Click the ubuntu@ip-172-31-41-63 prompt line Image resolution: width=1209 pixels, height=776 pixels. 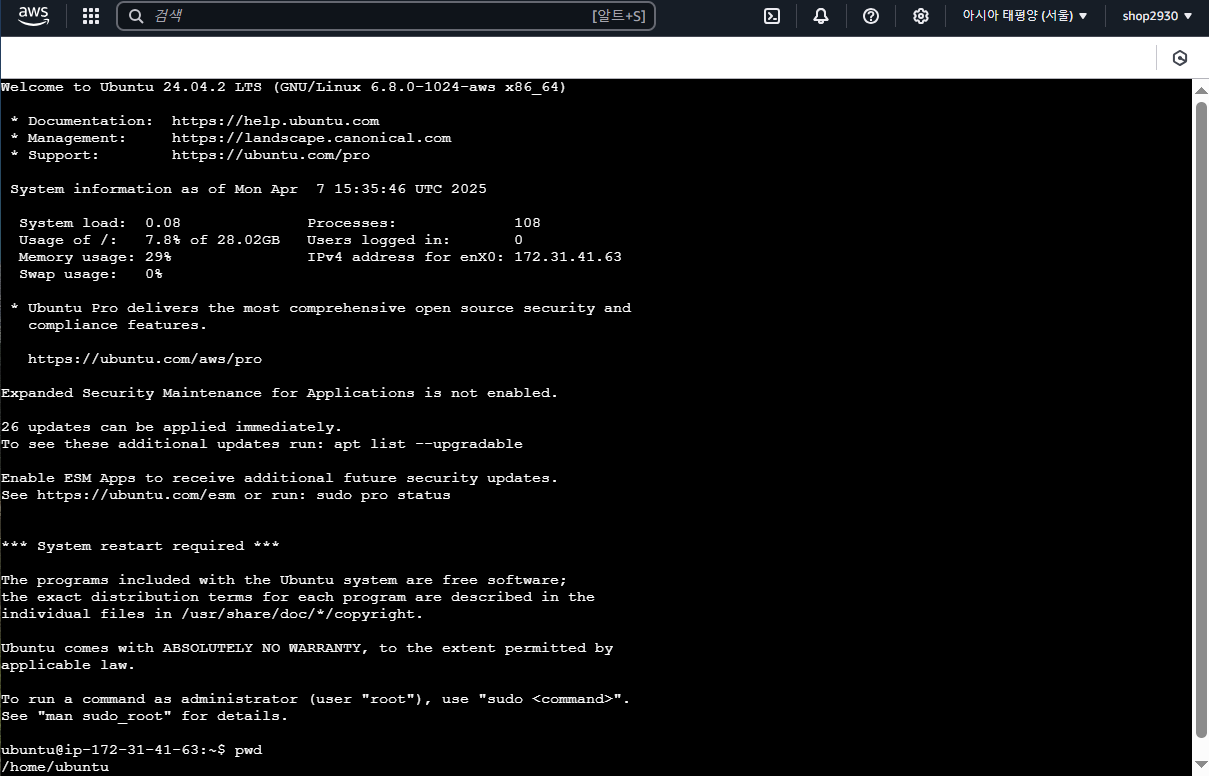coord(131,750)
